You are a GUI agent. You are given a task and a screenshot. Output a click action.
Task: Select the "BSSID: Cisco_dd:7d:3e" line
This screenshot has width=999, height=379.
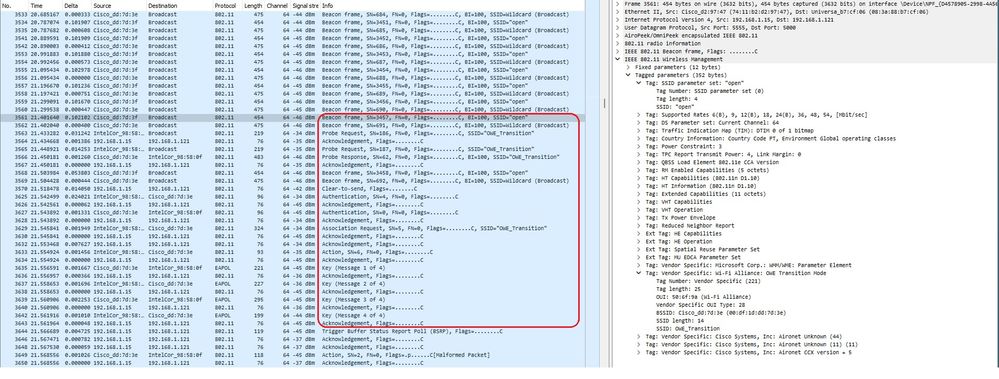pyautogui.click(x=721, y=312)
